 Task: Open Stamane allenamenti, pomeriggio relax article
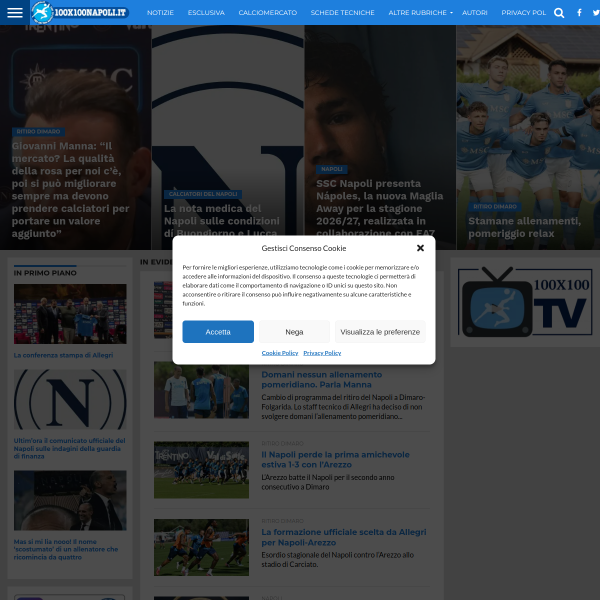525,227
